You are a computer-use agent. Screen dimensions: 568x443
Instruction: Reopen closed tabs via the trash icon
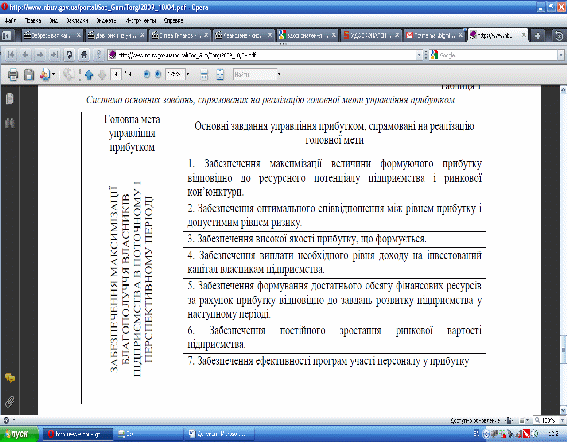pyautogui.click(x=559, y=35)
